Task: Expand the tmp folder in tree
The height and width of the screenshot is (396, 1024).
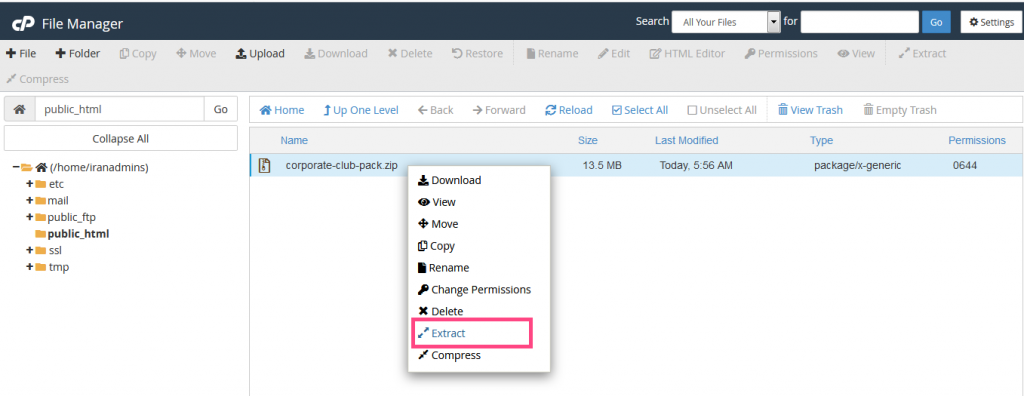Action: coord(29,267)
